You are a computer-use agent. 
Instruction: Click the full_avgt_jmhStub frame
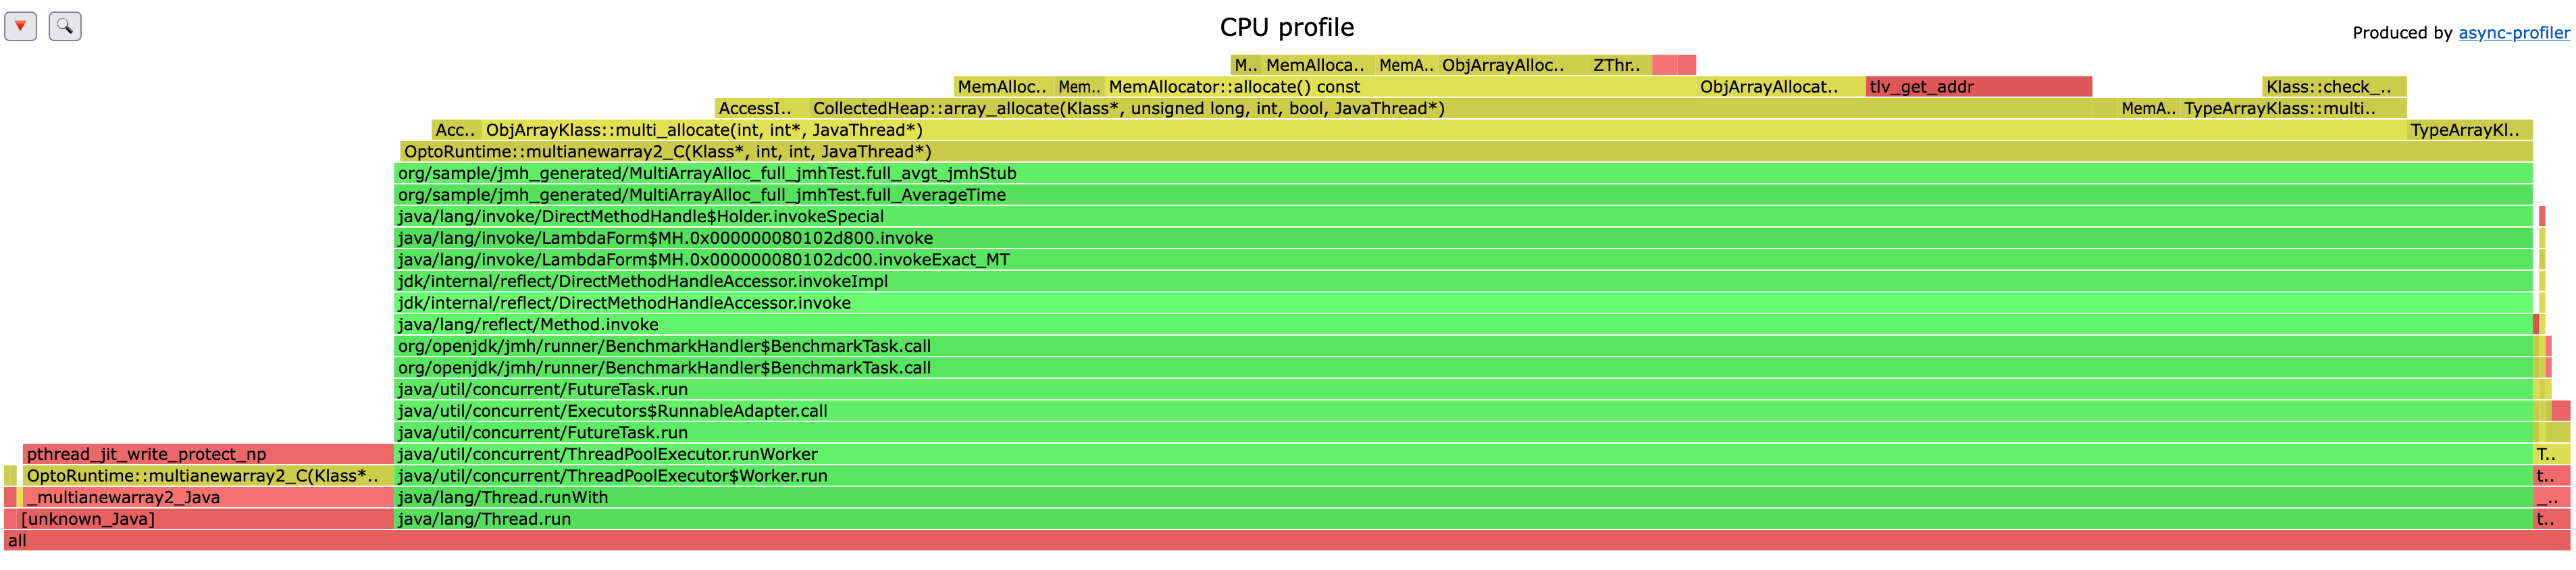click(x=1462, y=173)
